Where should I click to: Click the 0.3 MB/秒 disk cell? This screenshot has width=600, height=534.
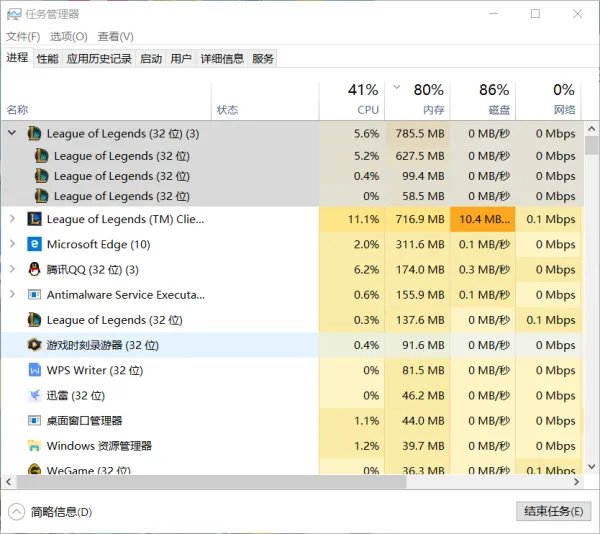tap(483, 269)
